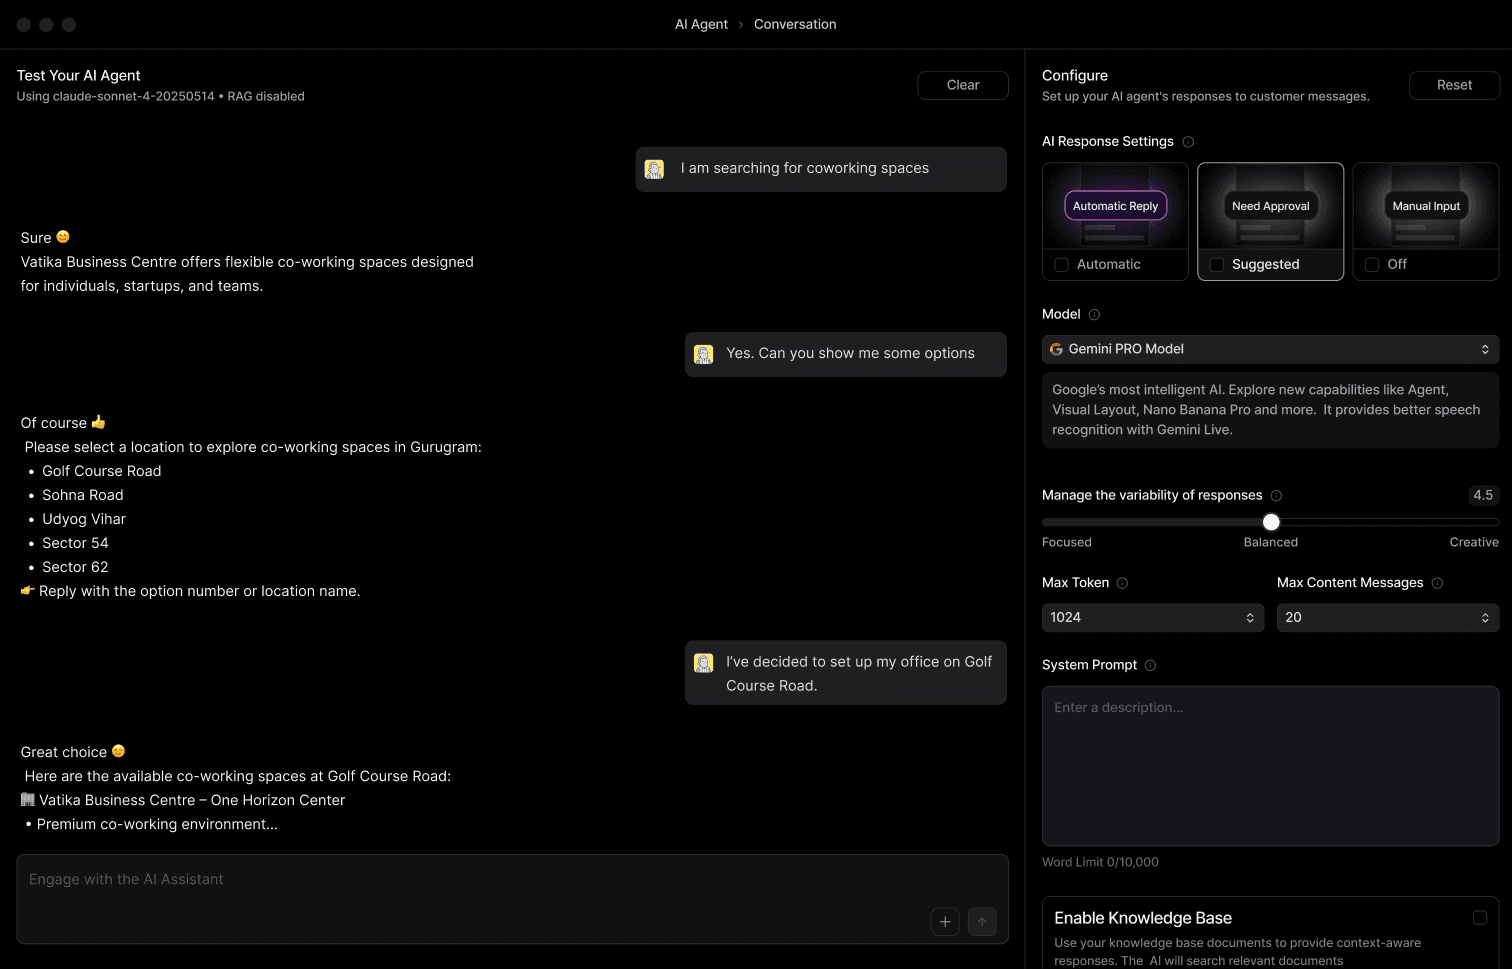The height and width of the screenshot is (969, 1512).
Task: Click the 'Golf Course Road' list item
Action: point(102,471)
